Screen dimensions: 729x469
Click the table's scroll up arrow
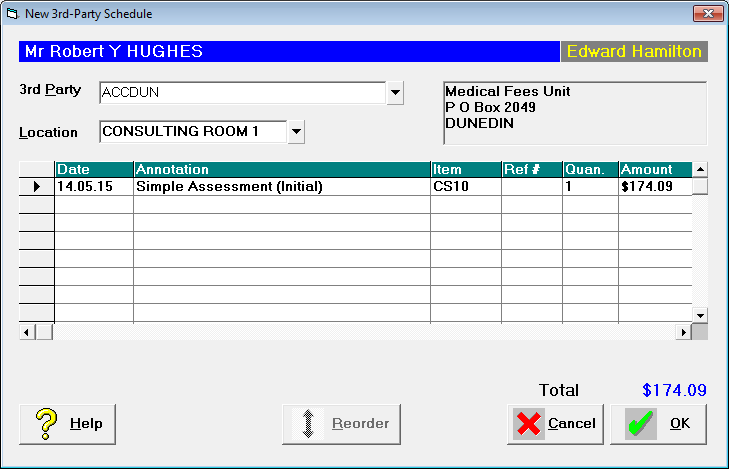[700, 169]
